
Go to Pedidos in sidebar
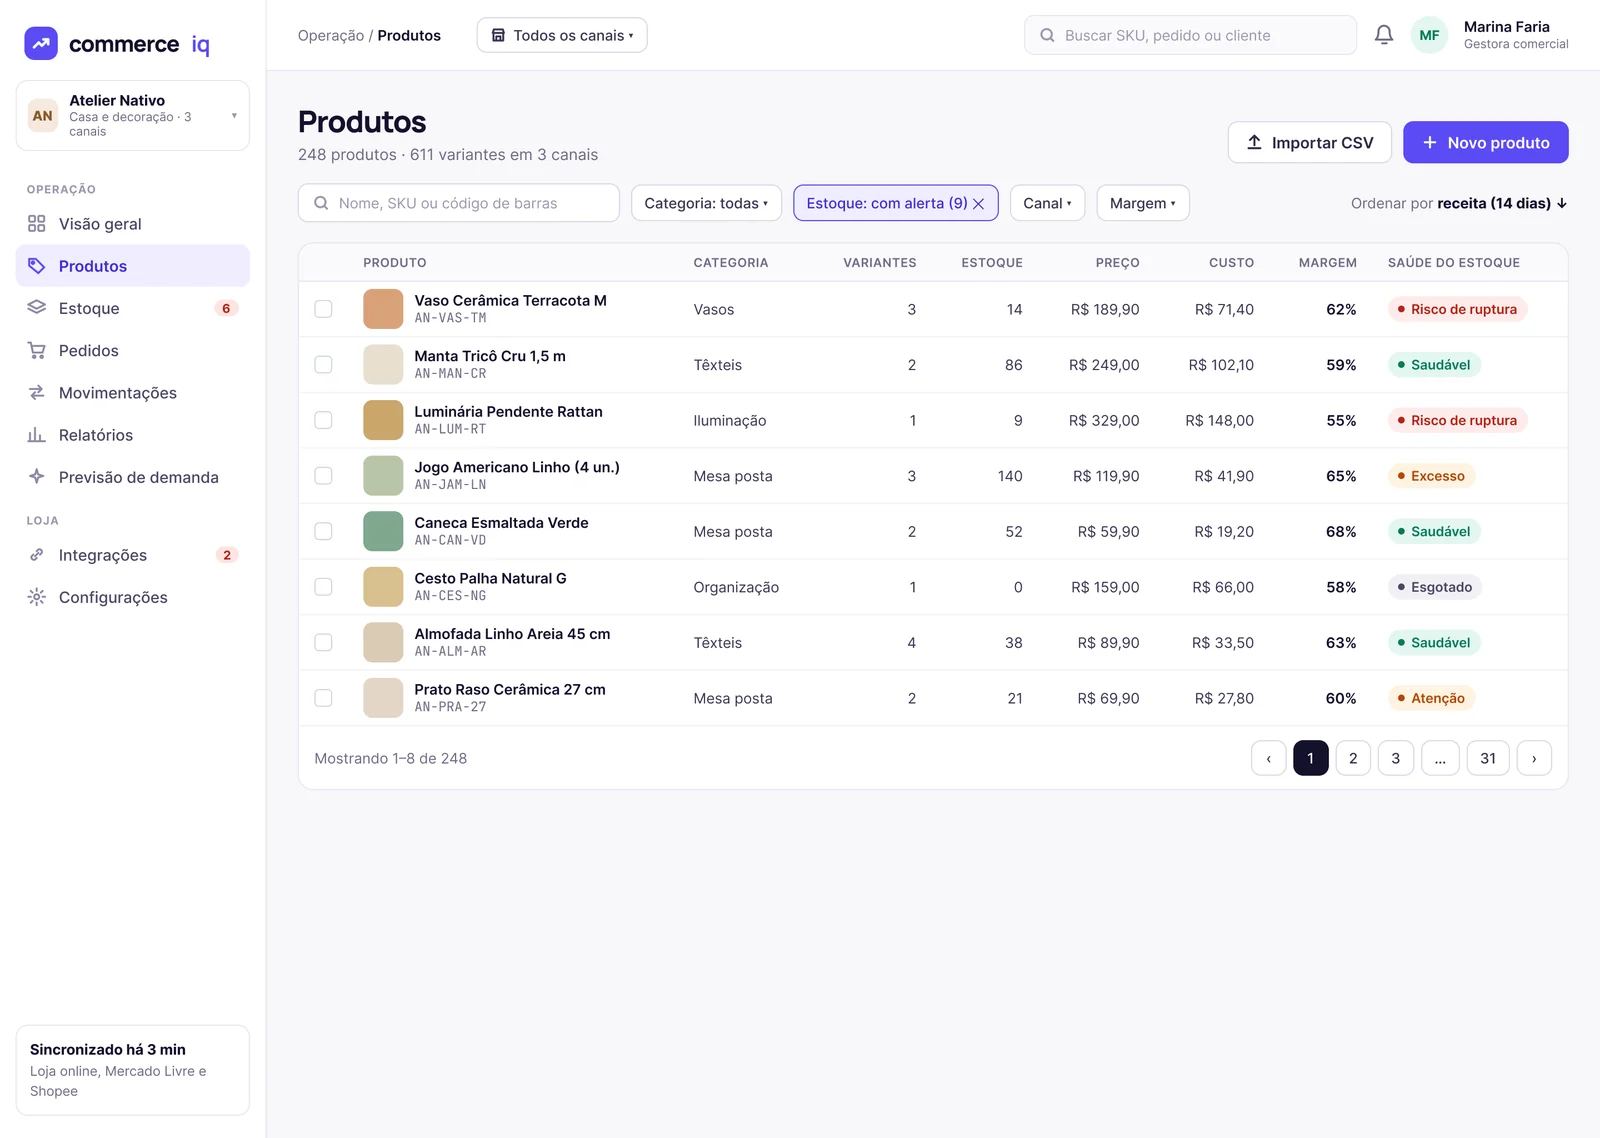[x=133, y=350]
